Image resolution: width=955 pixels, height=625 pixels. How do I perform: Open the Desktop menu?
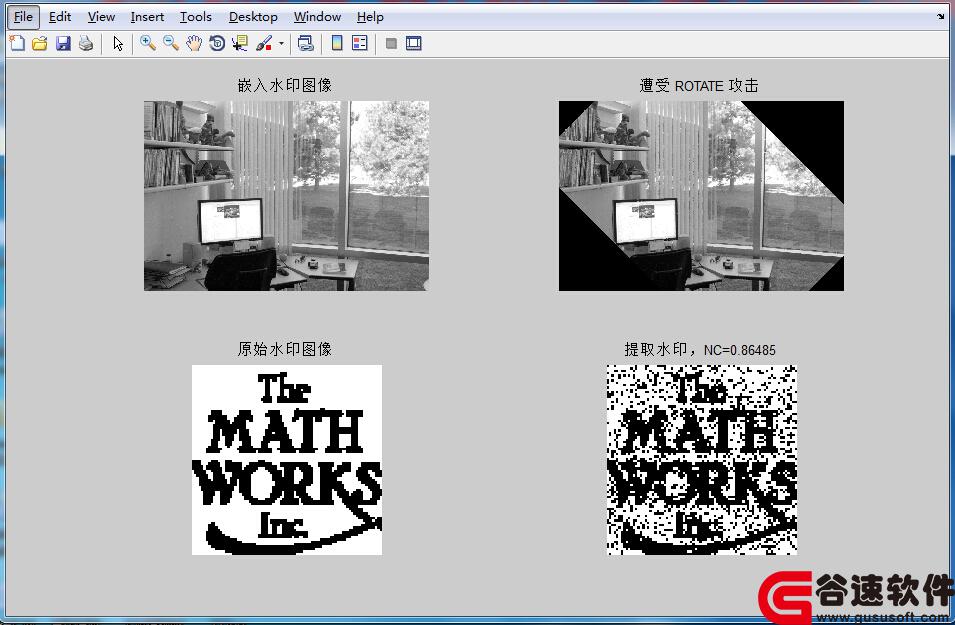(253, 17)
